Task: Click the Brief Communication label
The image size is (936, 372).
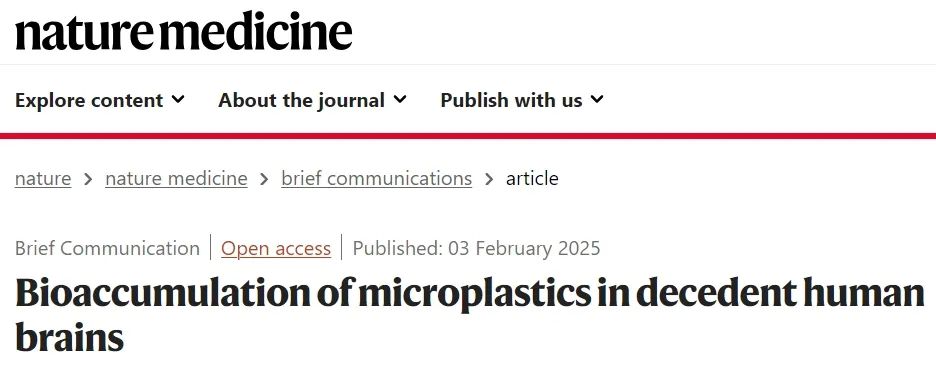Action: [107, 248]
